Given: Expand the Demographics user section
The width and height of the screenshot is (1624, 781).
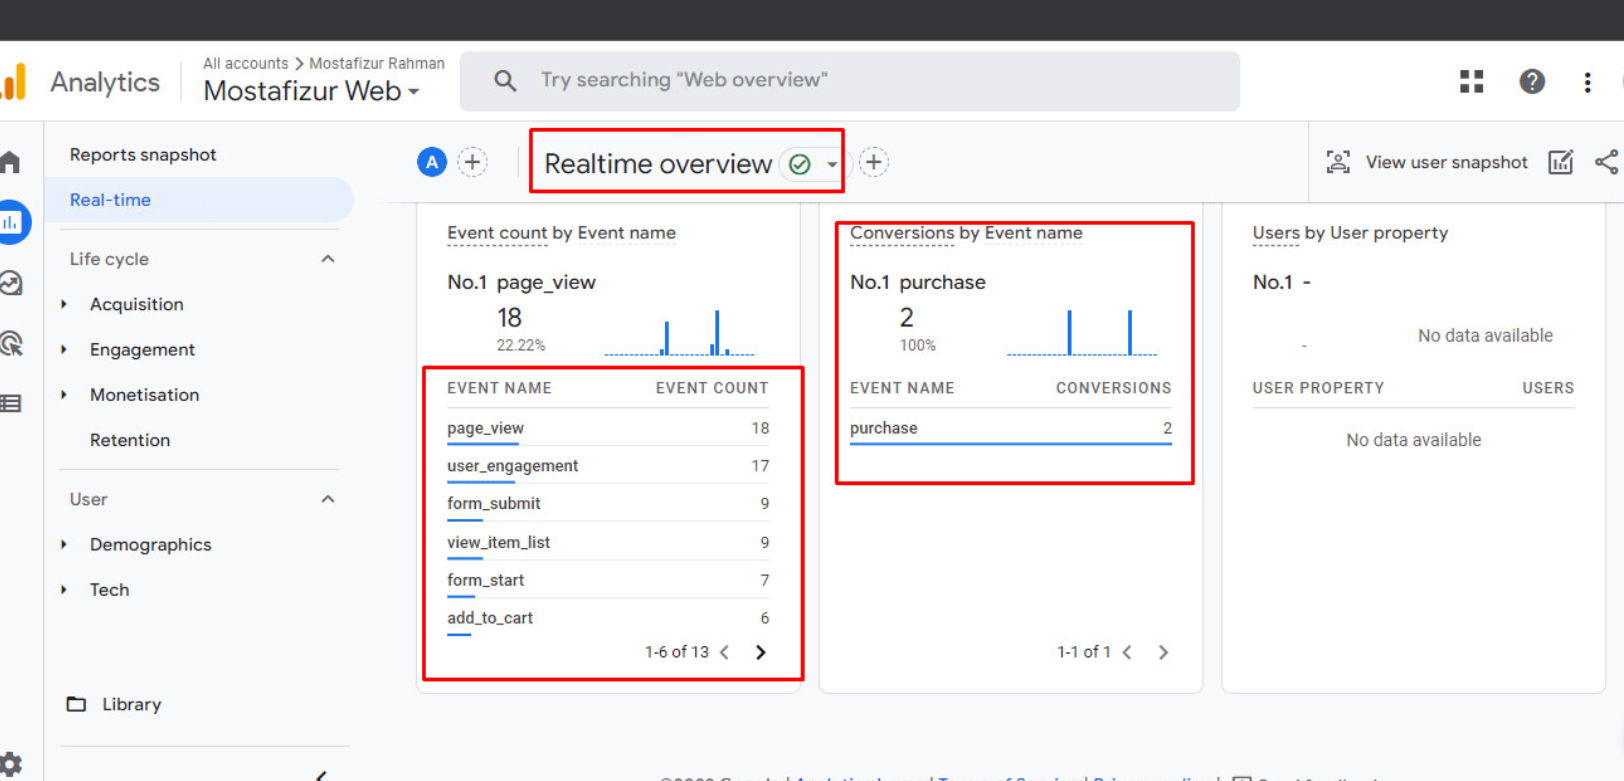Looking at the screenshot, I should click(x=150, y=545).
